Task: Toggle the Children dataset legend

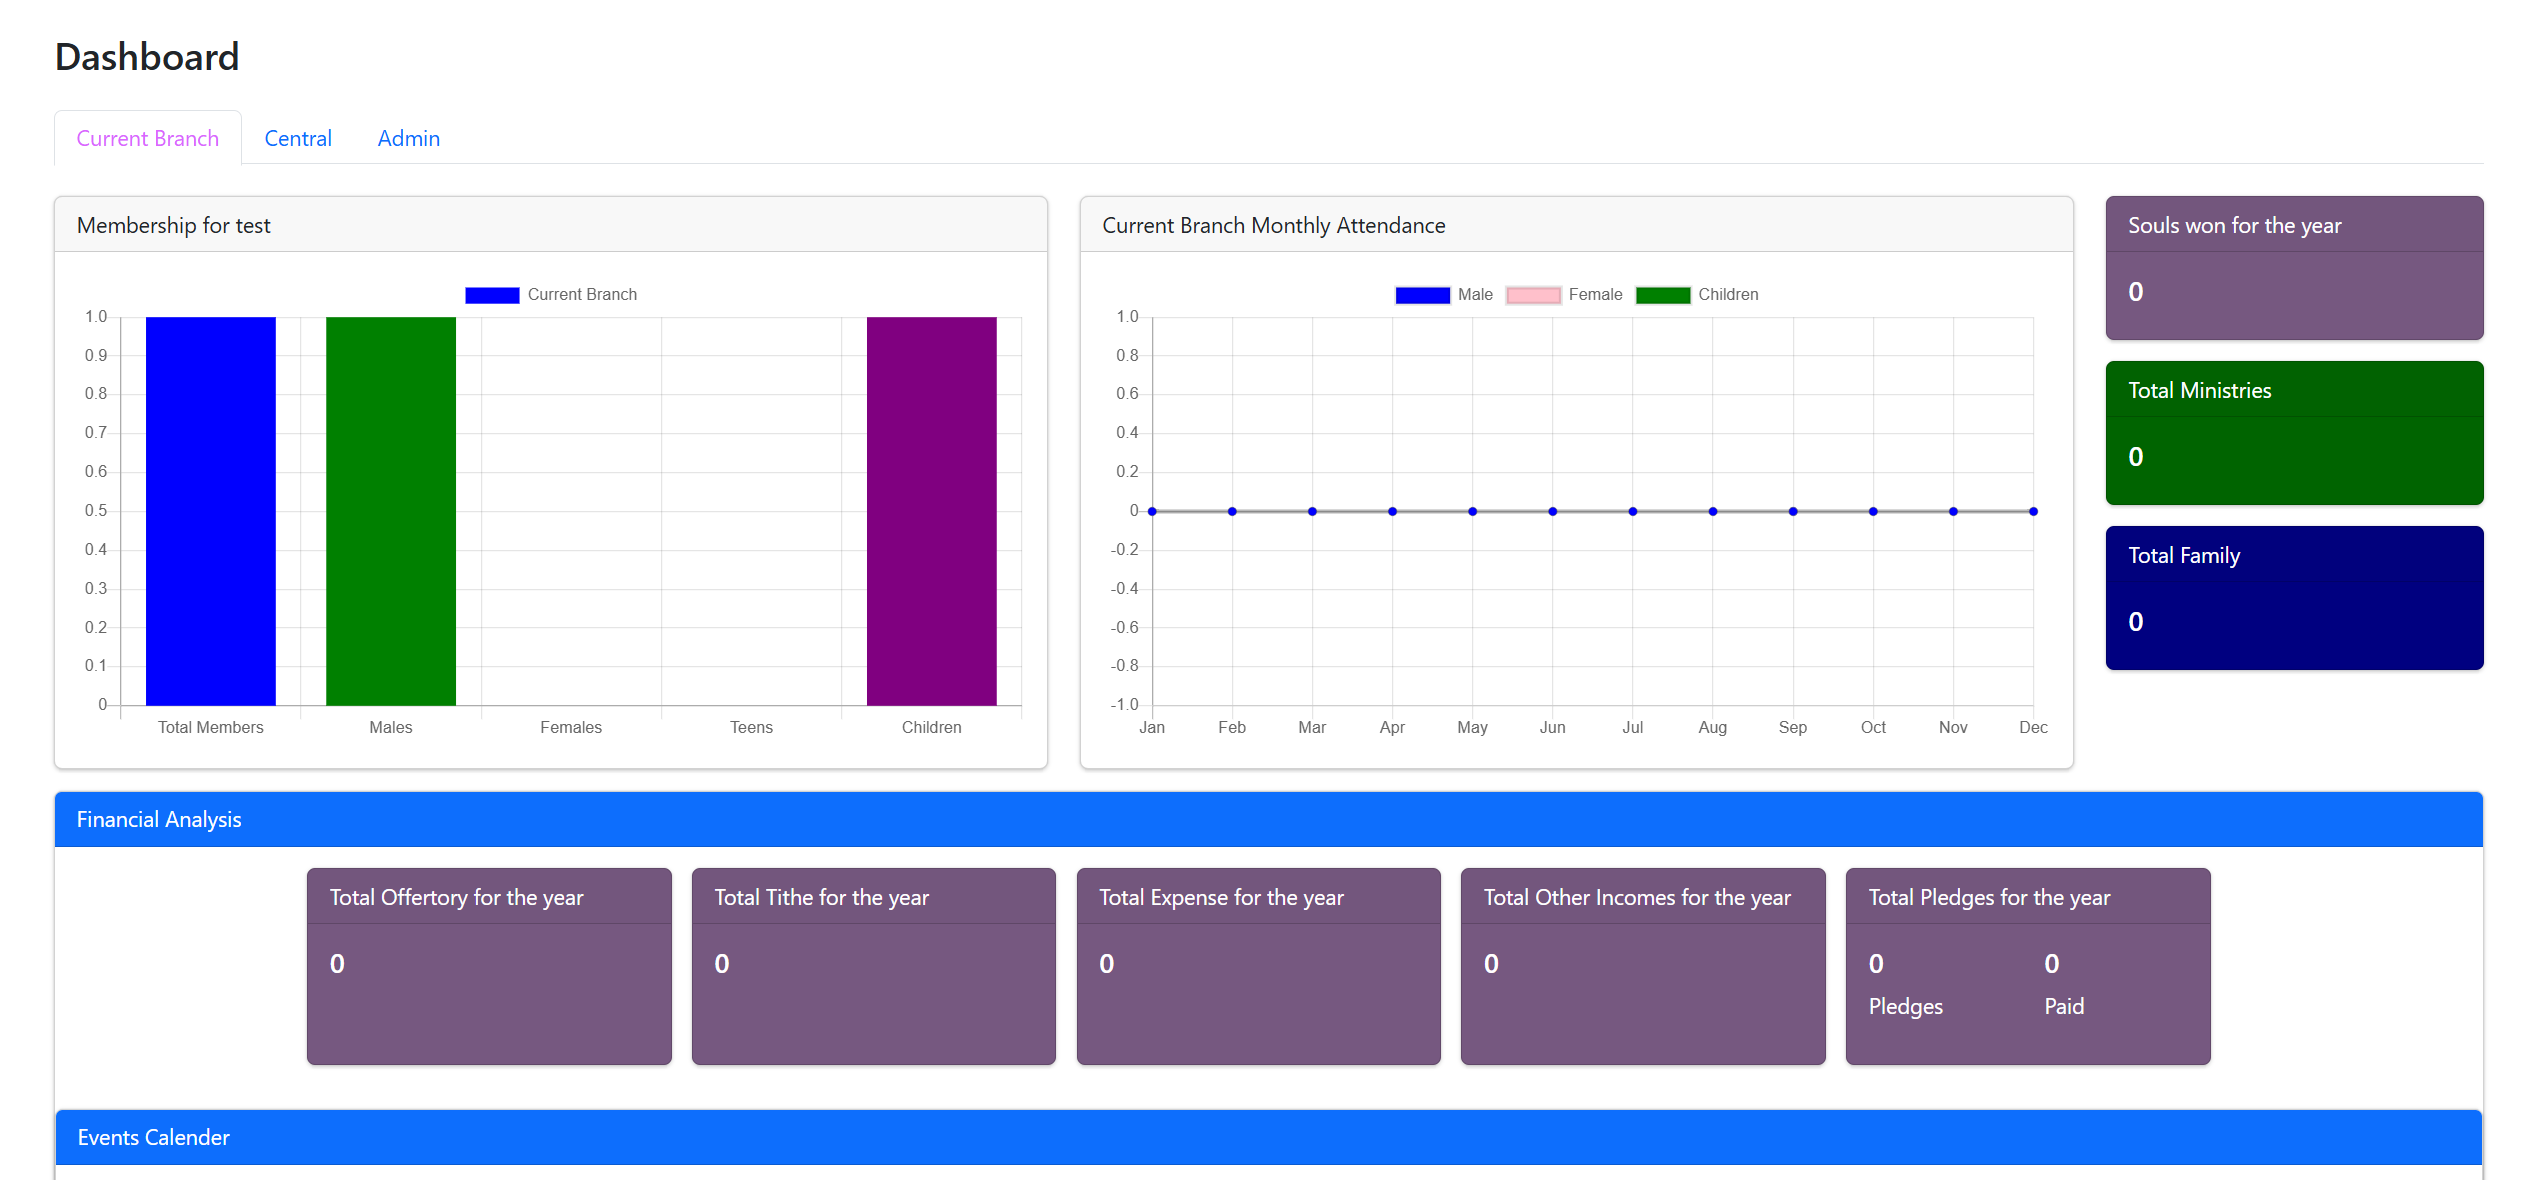Action: tap(1662, 295)
